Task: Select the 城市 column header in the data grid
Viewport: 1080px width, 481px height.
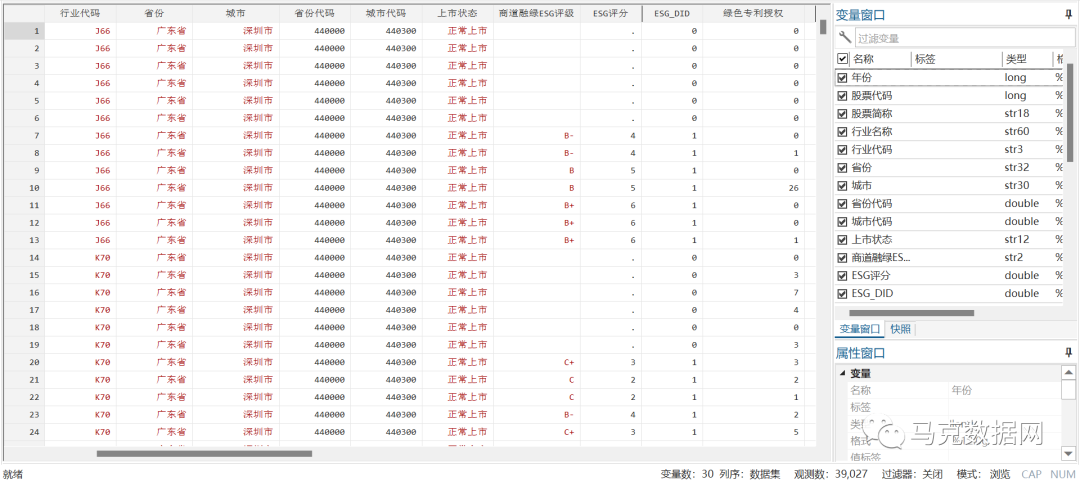Action: (236, 13)
